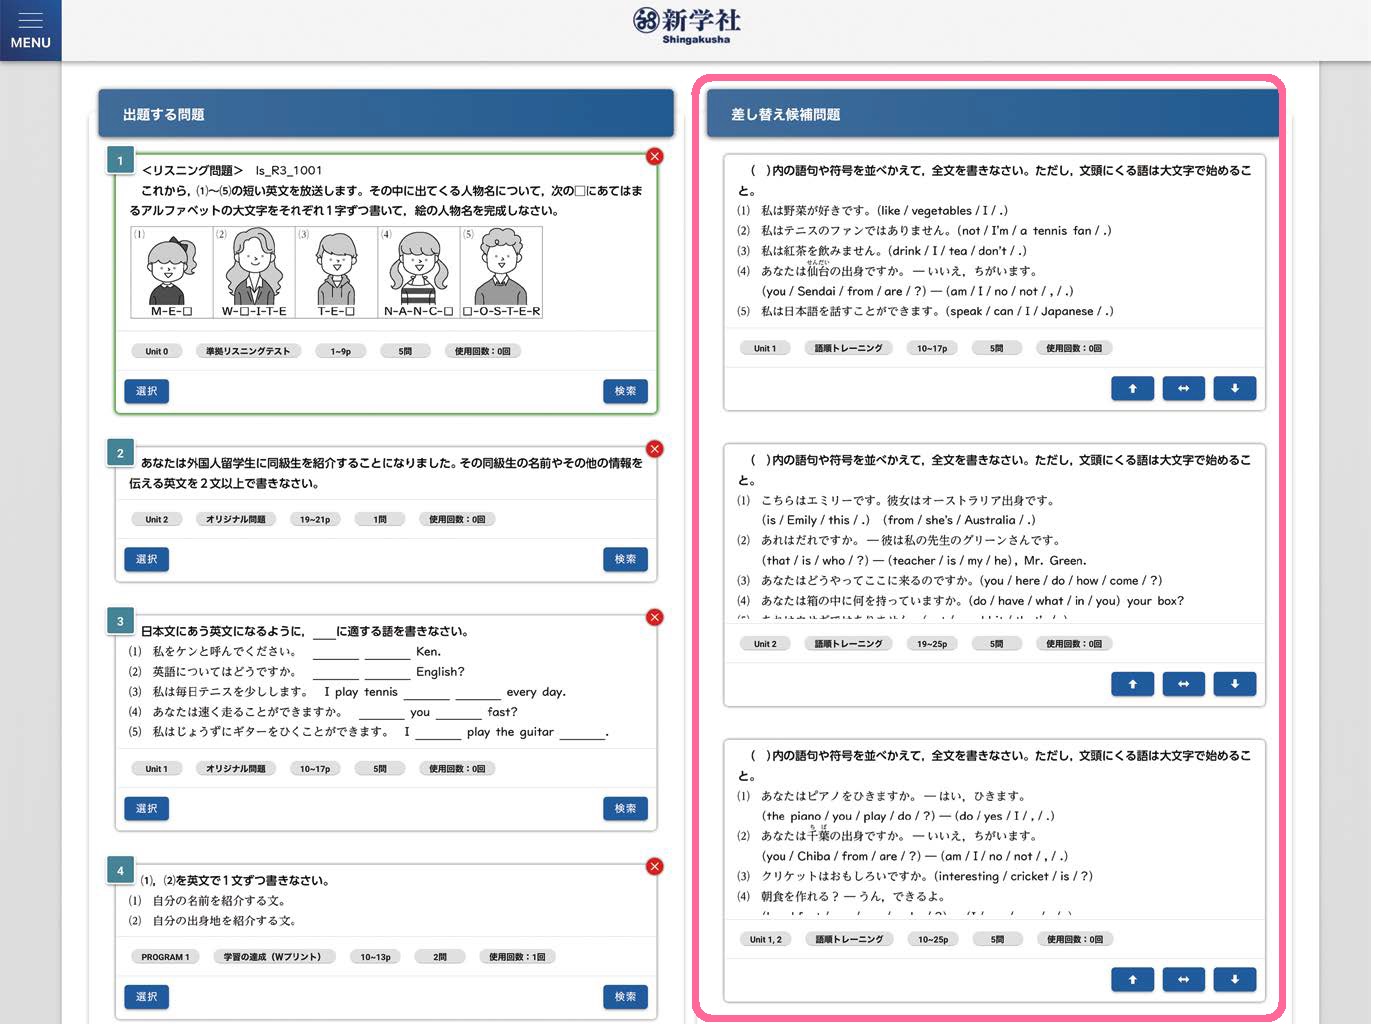Click the W-□-I-T-E woman illustration
Image resolution: width=1374 pixels, height=1024 pixels.
254,272
